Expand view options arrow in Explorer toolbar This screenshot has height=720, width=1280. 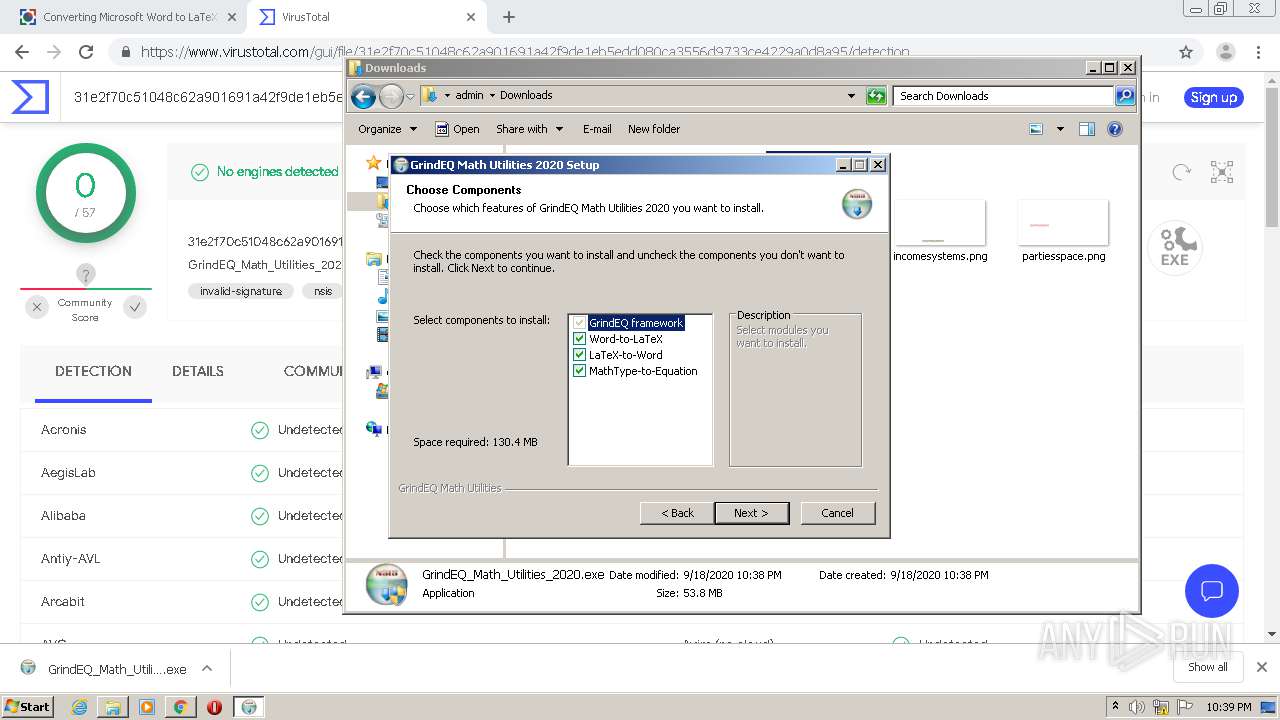click(1060, 129)
